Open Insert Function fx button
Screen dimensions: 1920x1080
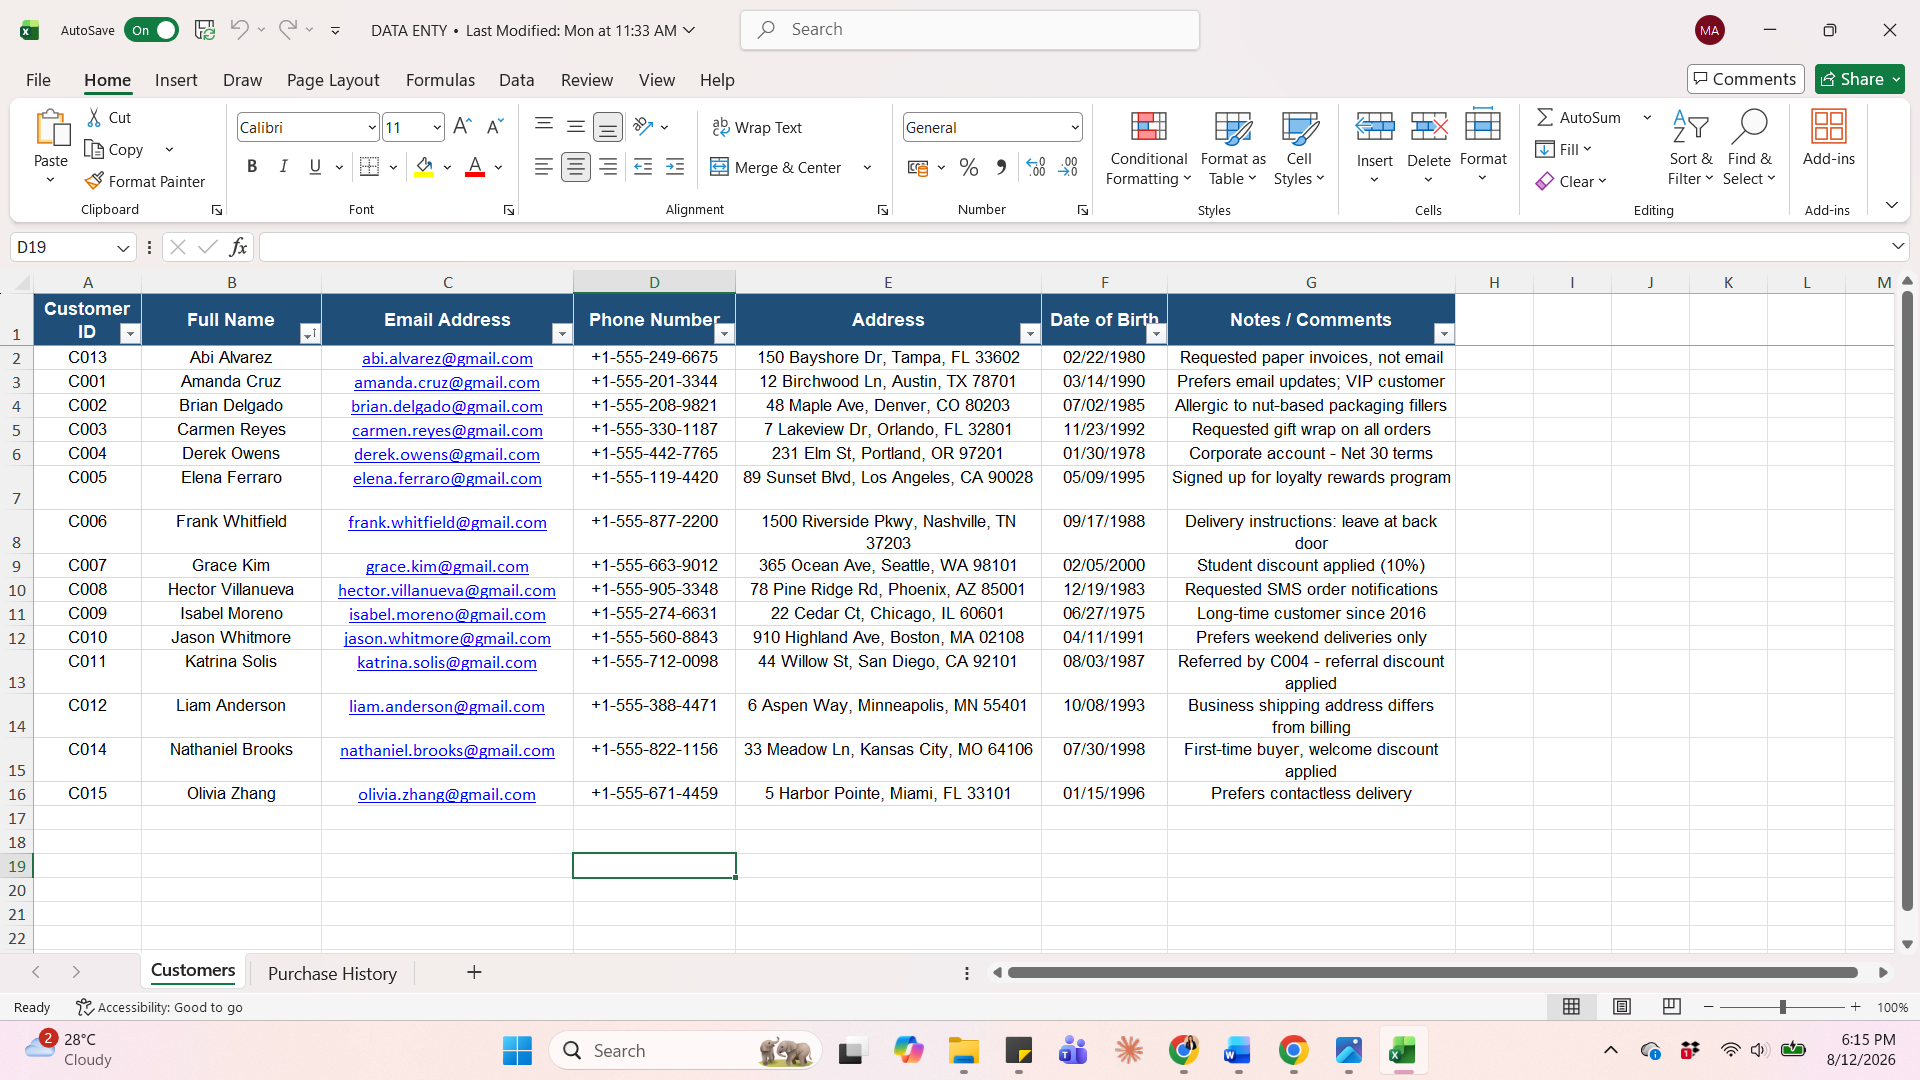click(238, 247)
